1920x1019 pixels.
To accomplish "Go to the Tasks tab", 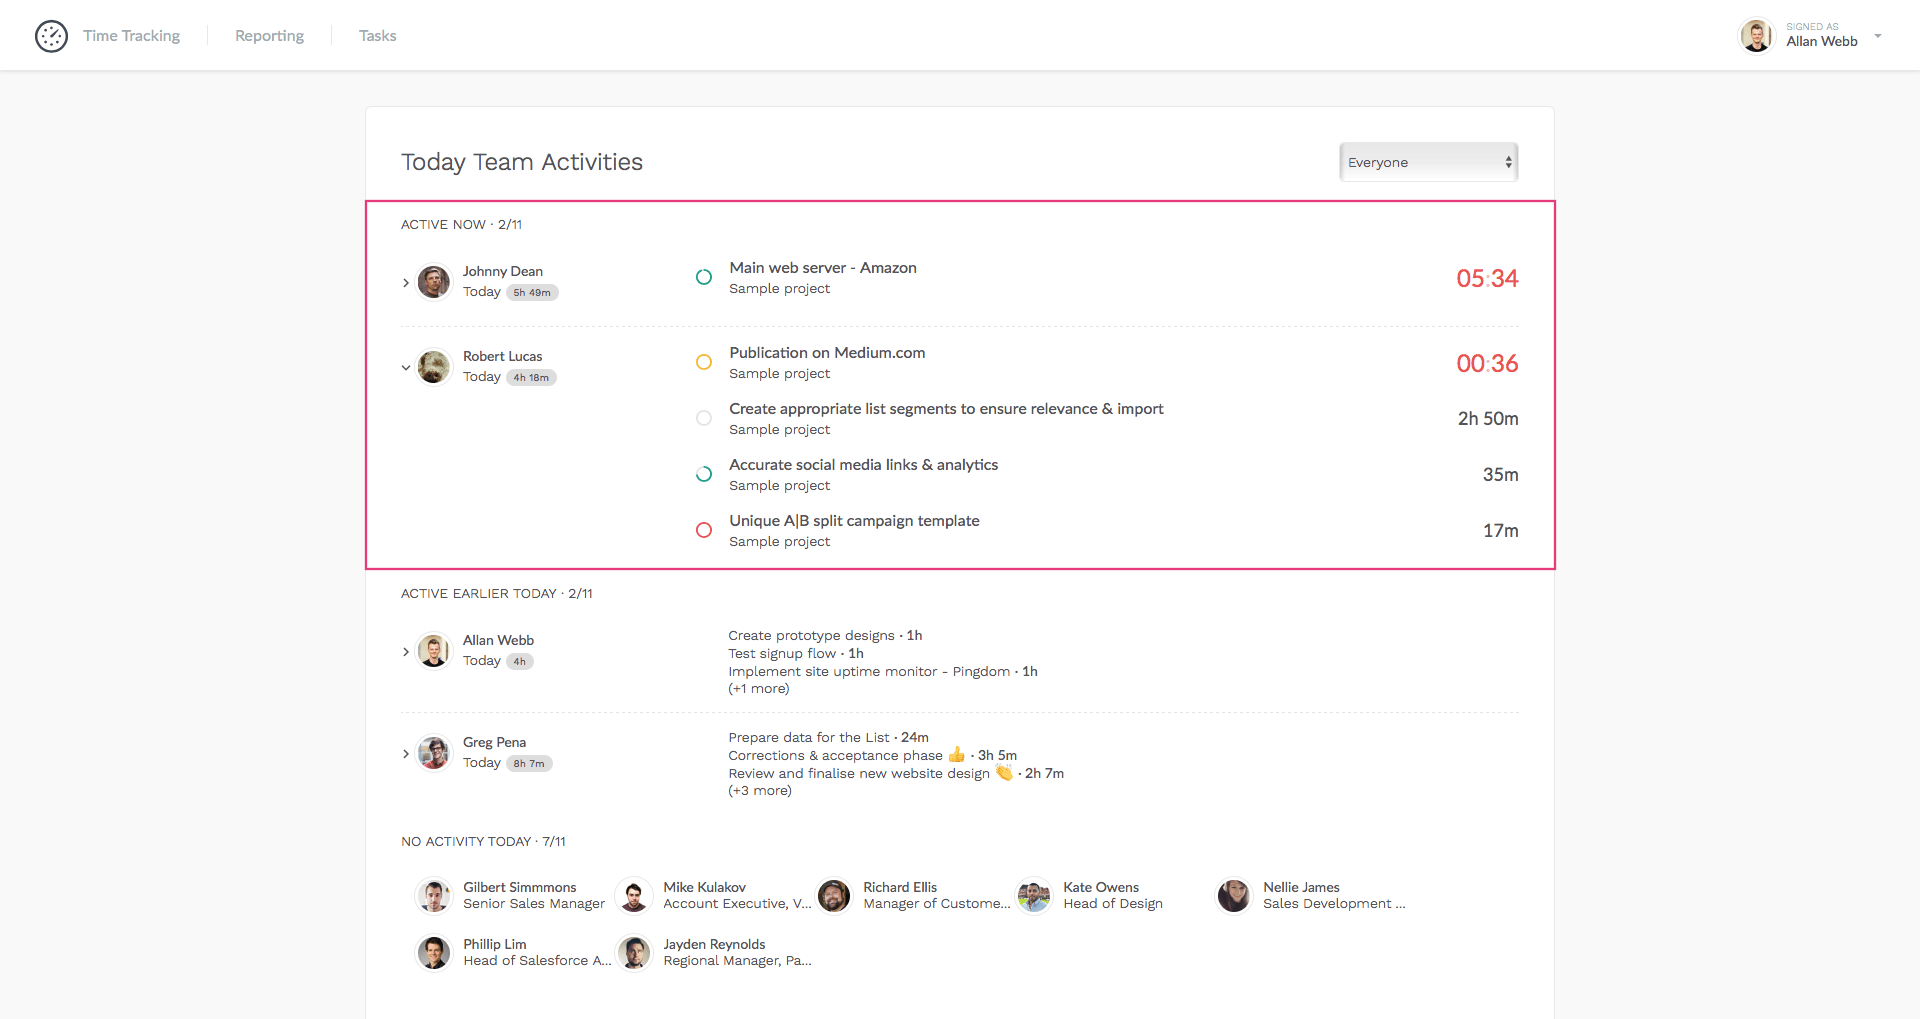I will coord(377,36).
